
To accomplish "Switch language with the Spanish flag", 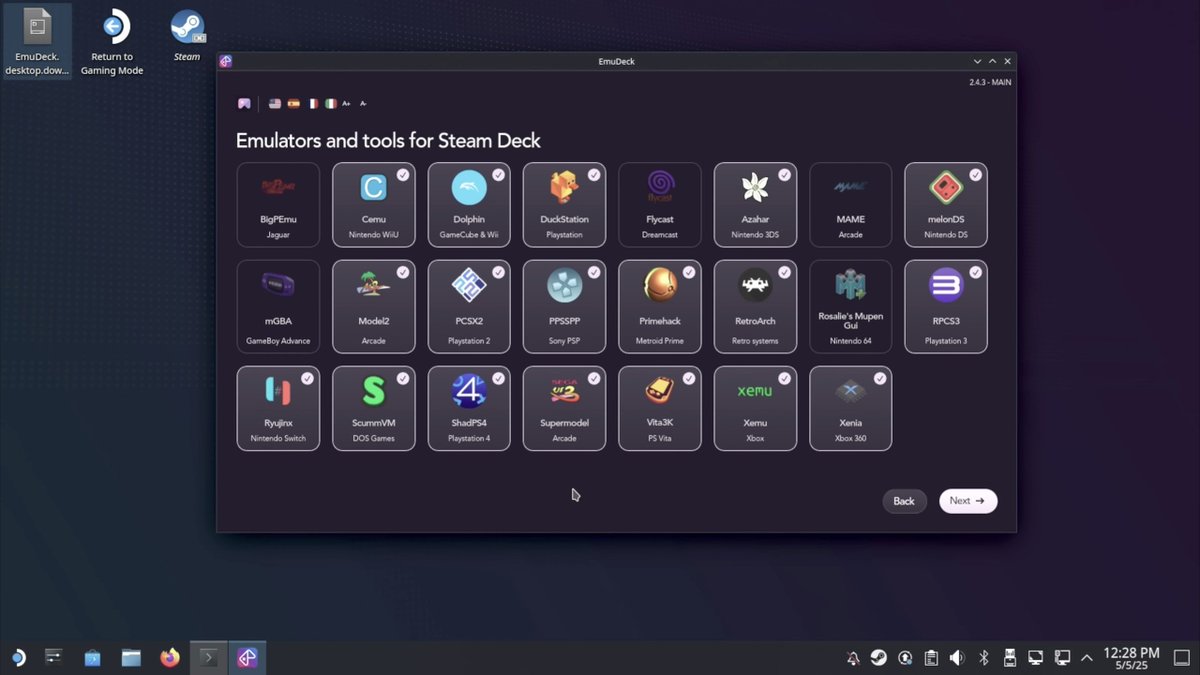I will (294, 103).
